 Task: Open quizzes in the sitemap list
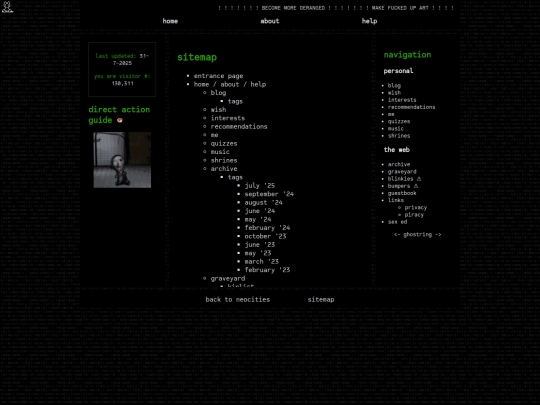[x=224, y=143]
